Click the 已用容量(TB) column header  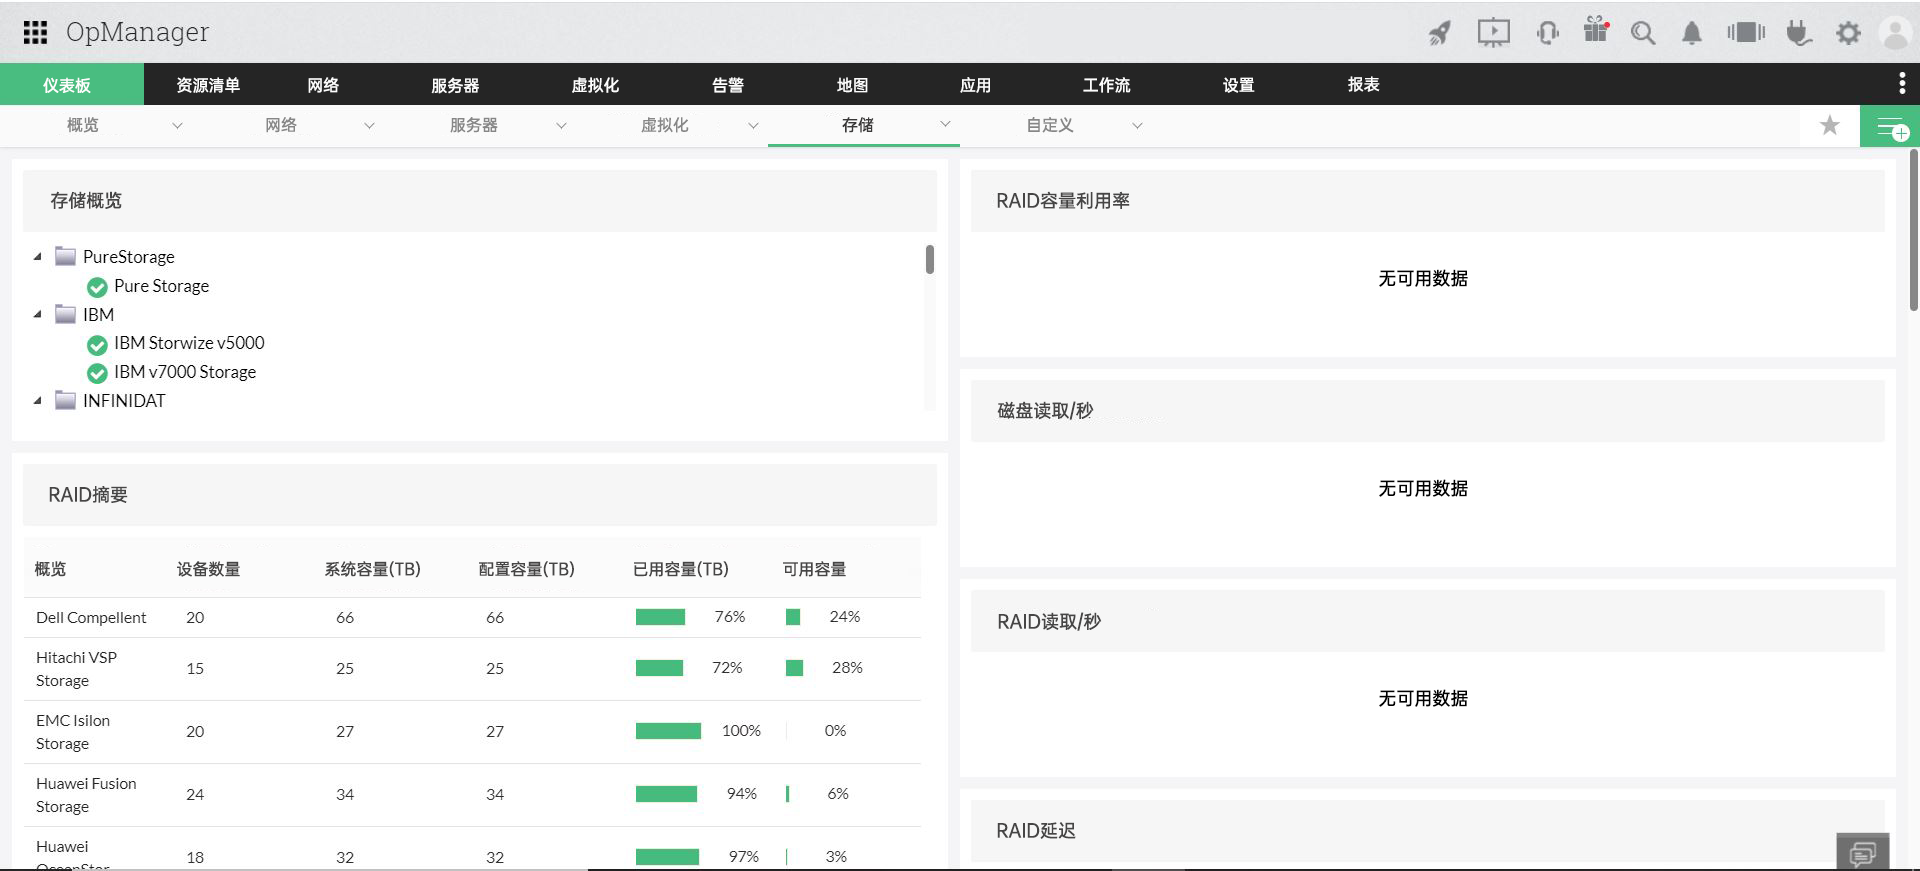point(680,569)
